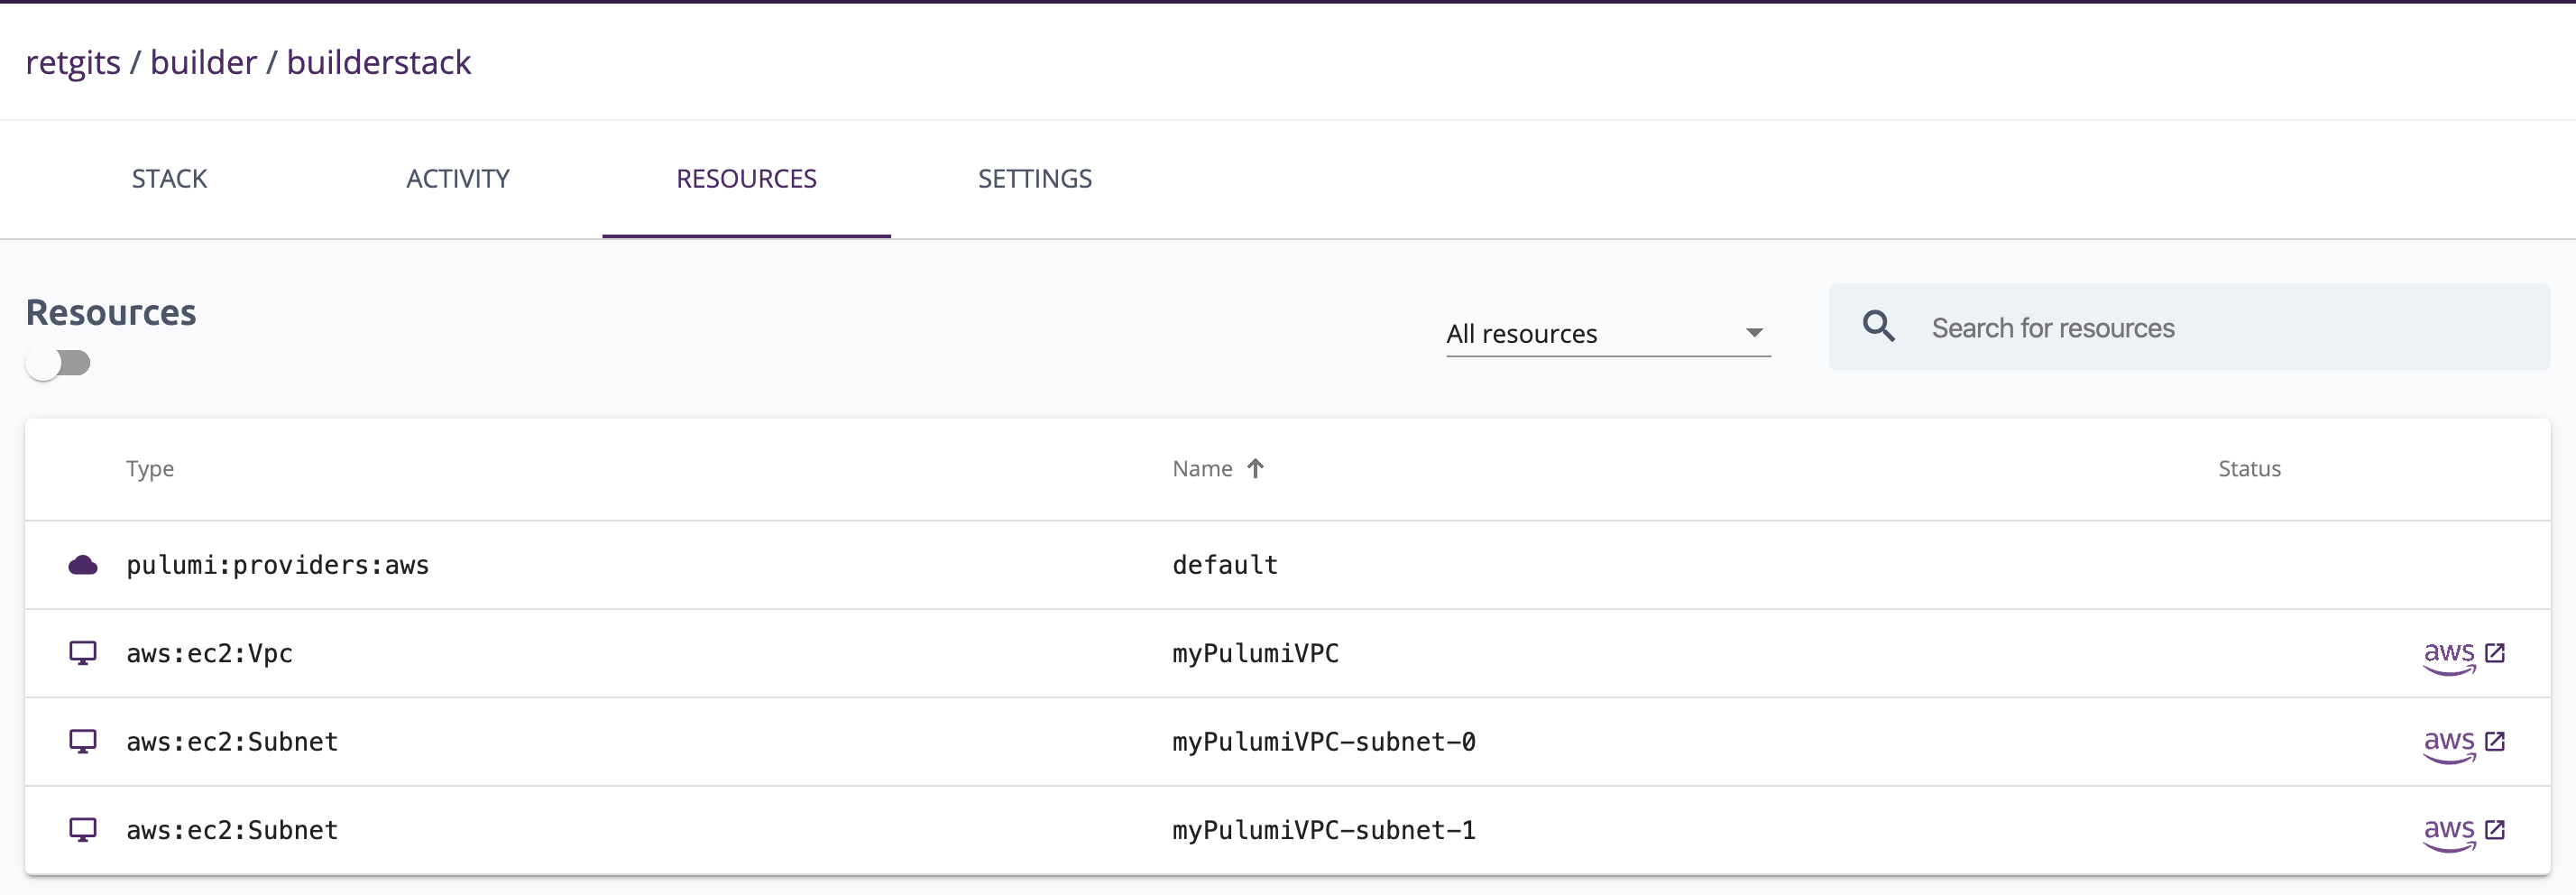2576x895 pixels.
Task: Click the builderstack breadcrumb link
Action: 378,62
